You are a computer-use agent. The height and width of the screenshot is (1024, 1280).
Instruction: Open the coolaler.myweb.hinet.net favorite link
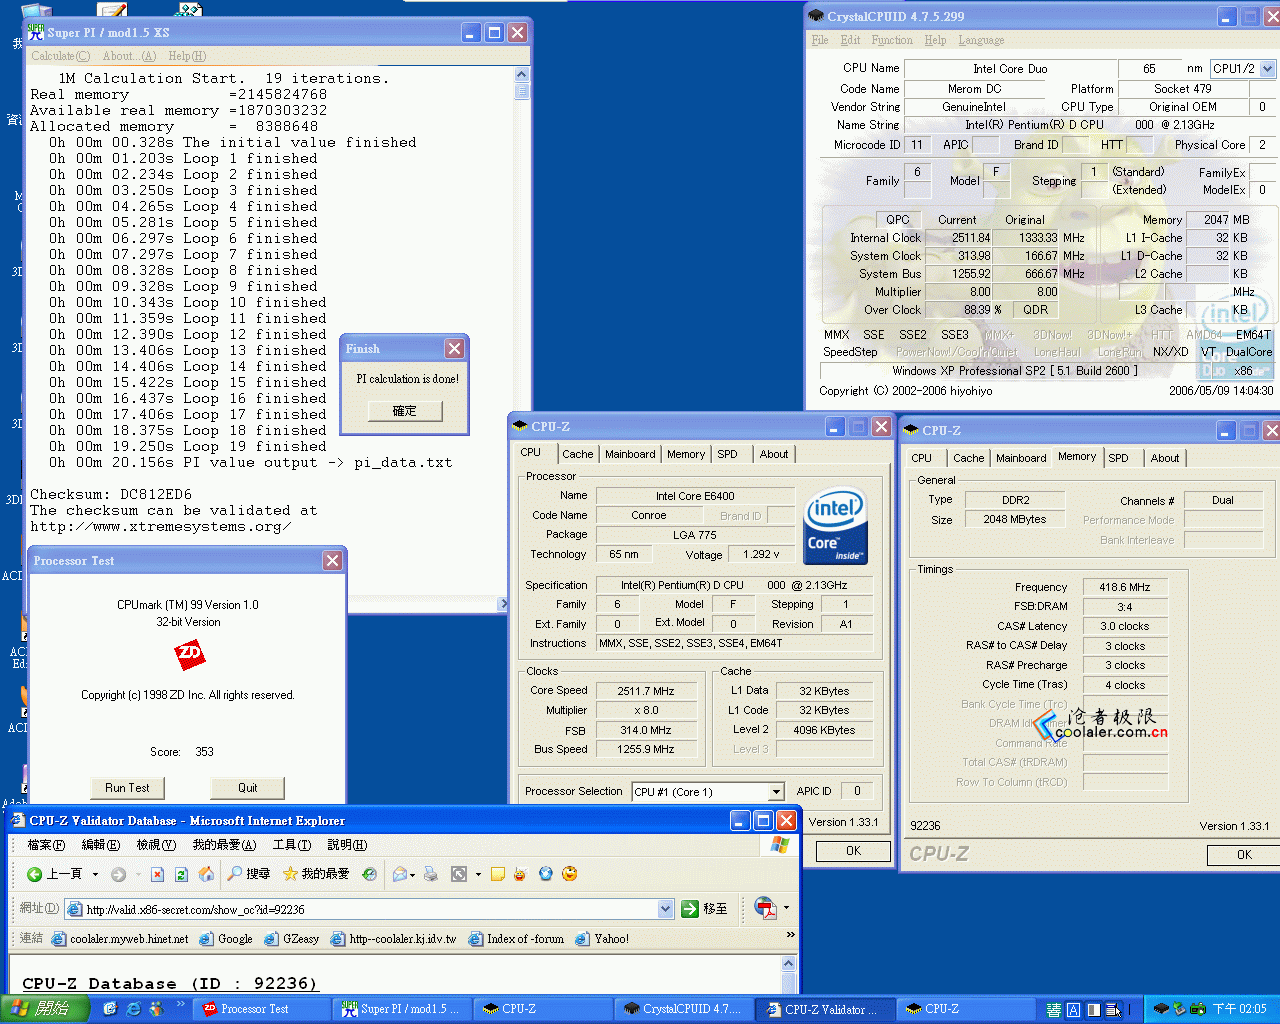point(120,939)
